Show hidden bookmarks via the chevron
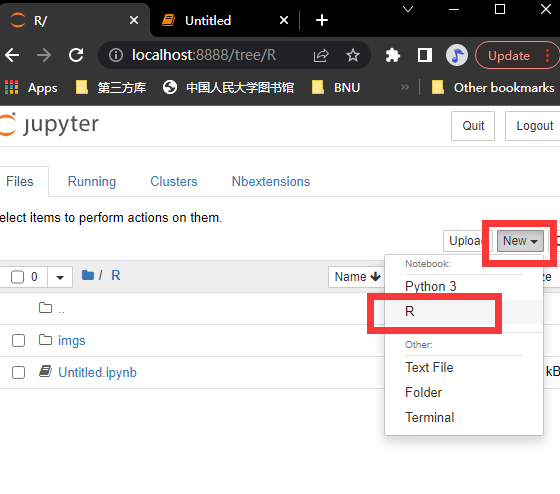 click(405, 87)
